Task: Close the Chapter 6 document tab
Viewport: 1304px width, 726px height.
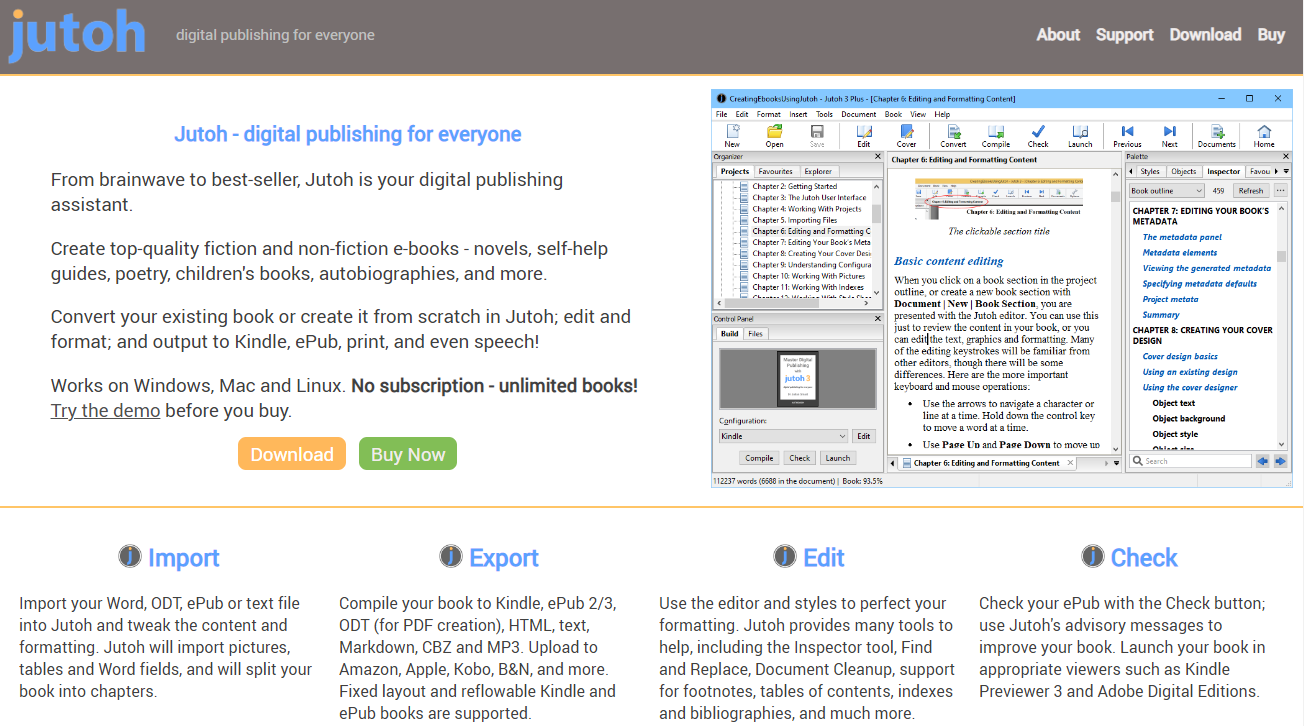Action: click(1070, 463)
